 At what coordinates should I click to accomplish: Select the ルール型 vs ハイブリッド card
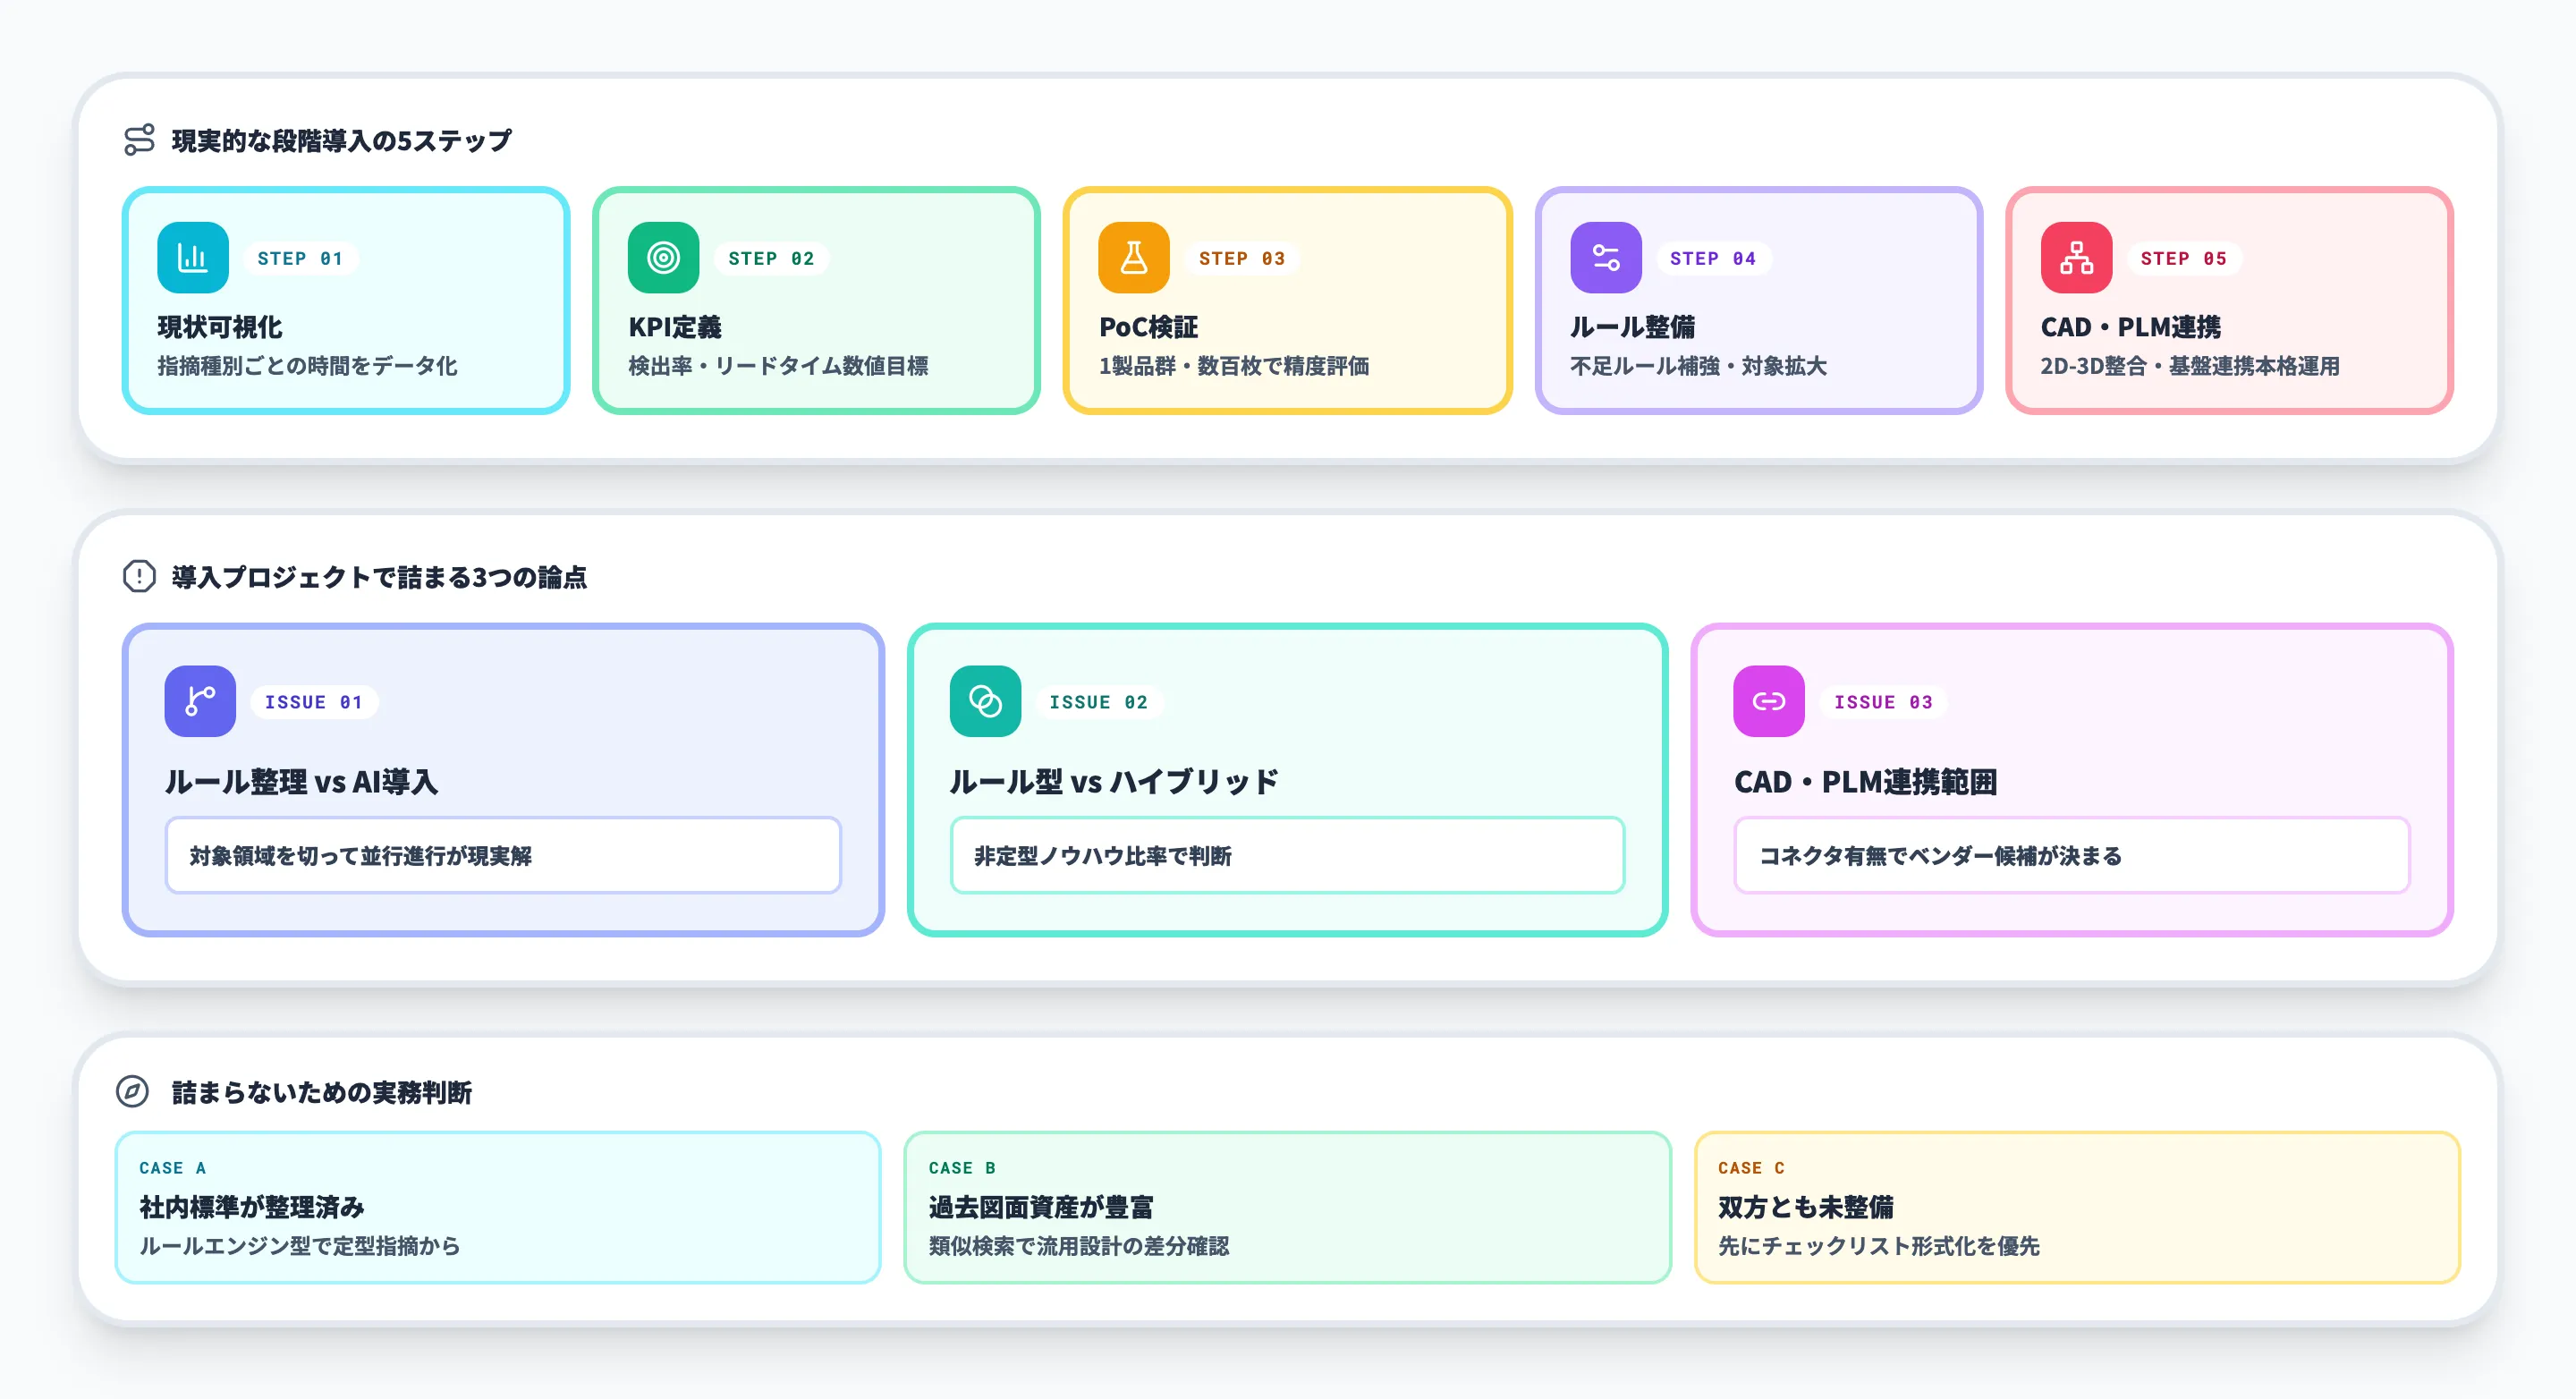tap(1287, 782)
